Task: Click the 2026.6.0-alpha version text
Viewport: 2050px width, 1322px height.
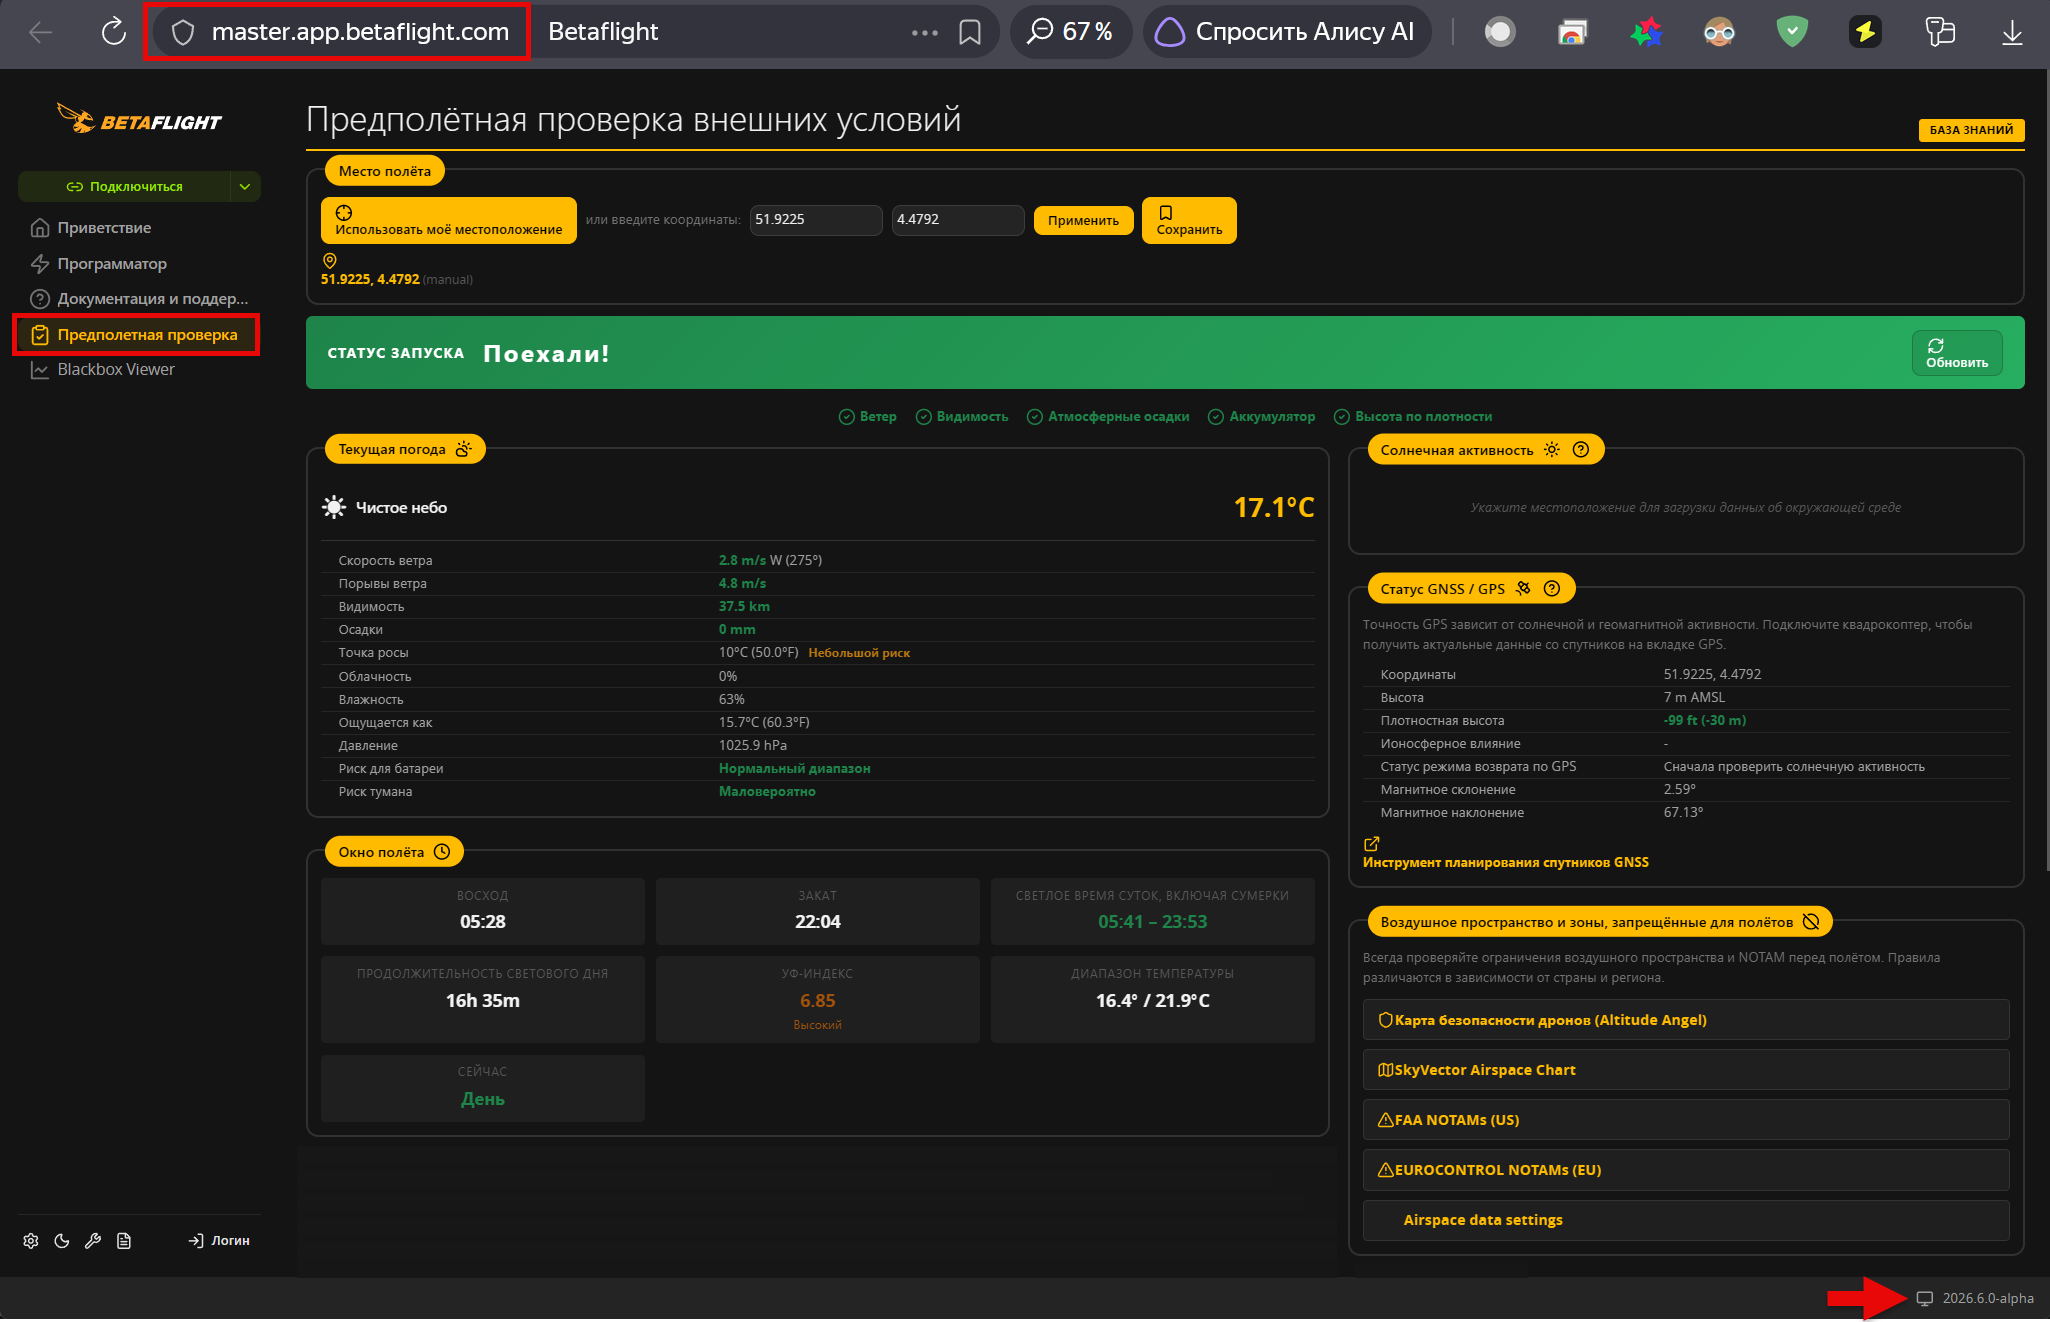Action: [x=1988, y=1299]
